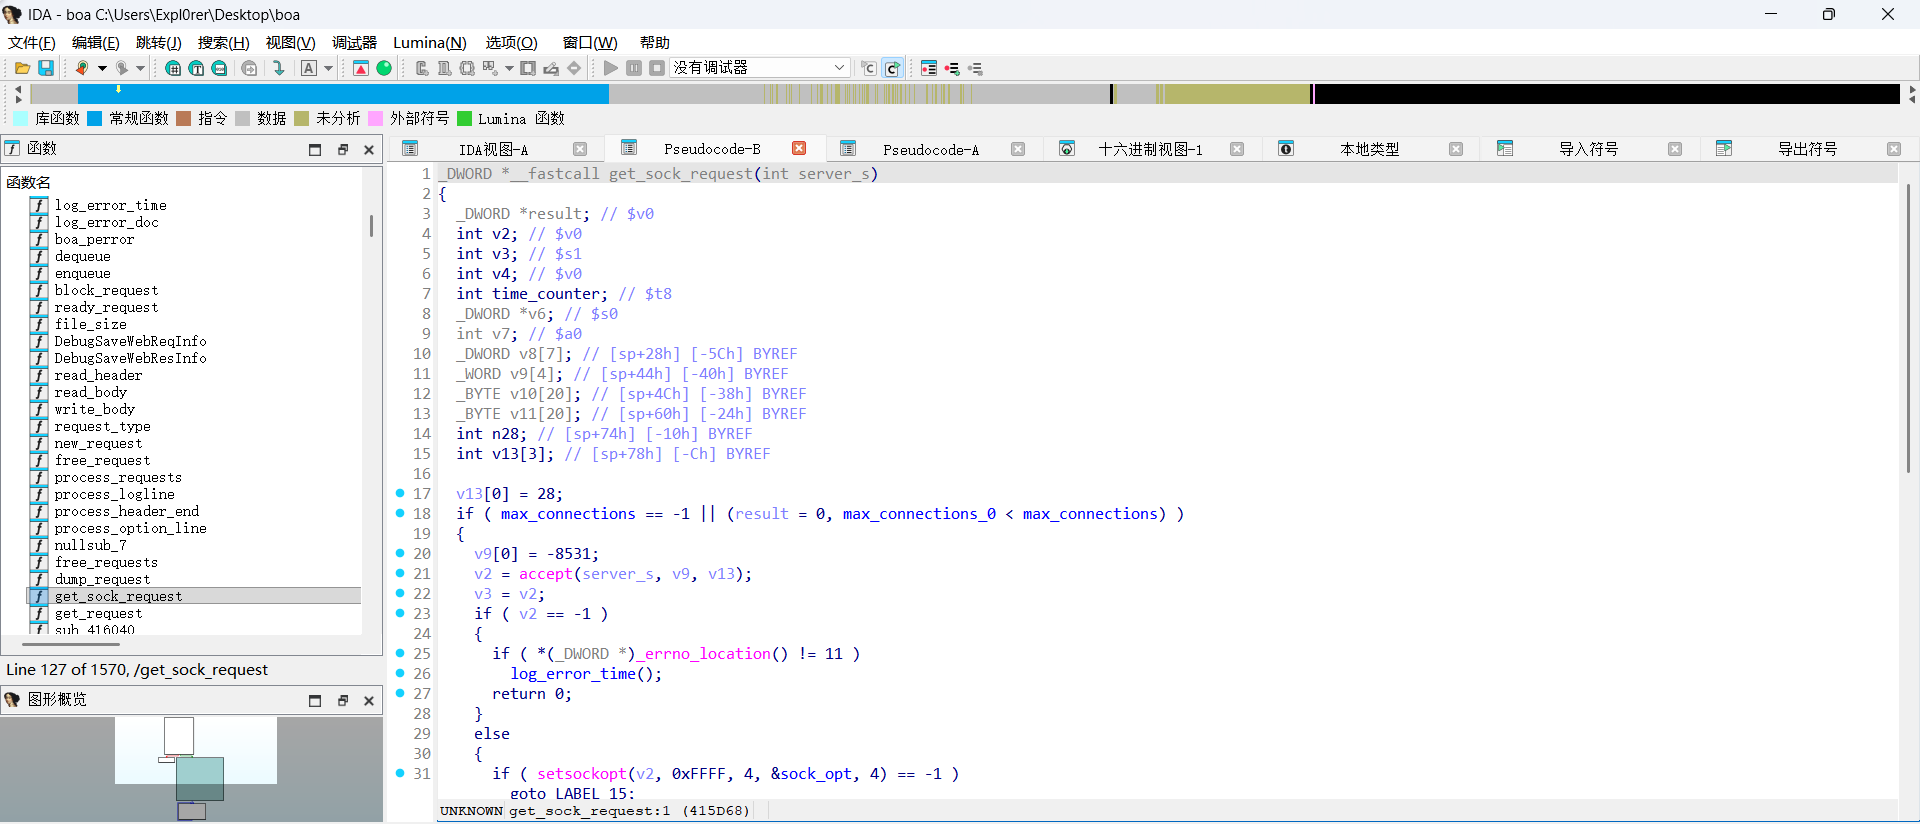This screenshot has width=1920, height=824.
Task: Click the 常规函数 blue legend swatch
Action: pyautogui.click(x=95, y=118)
